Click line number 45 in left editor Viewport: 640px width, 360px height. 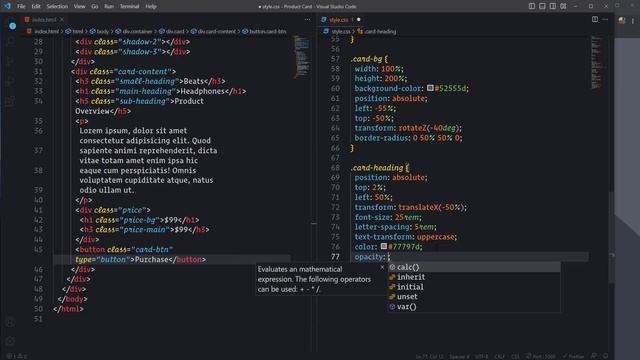point(38,249)
